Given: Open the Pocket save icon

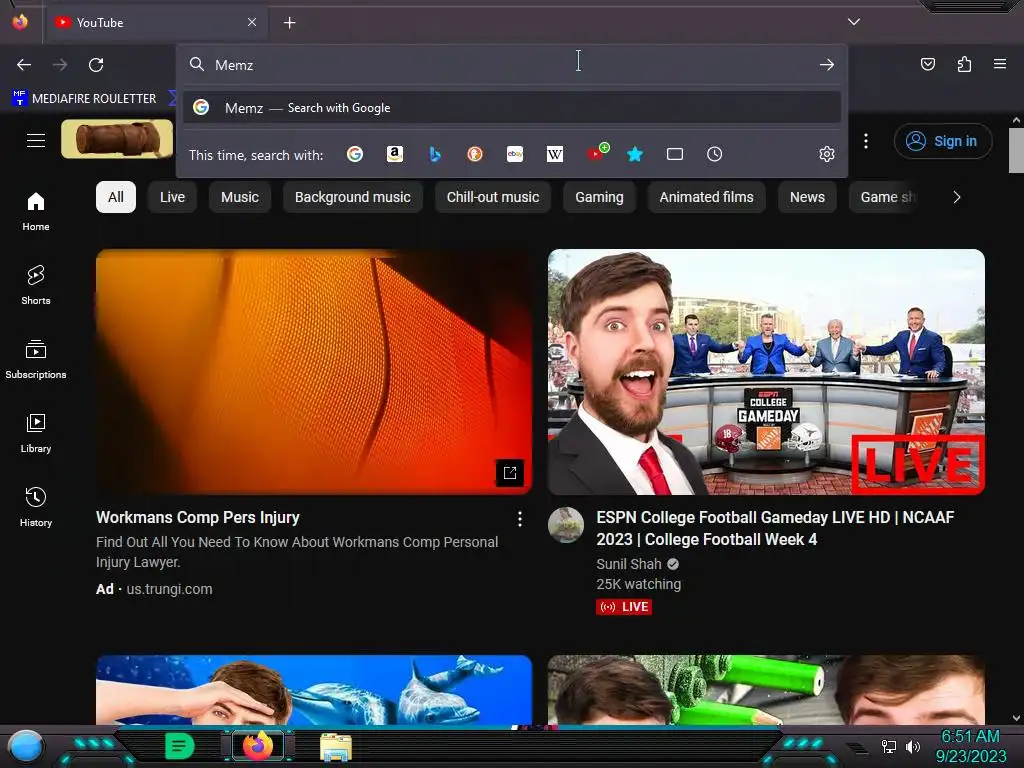Looking at the screenshot, I should [927, 64].
